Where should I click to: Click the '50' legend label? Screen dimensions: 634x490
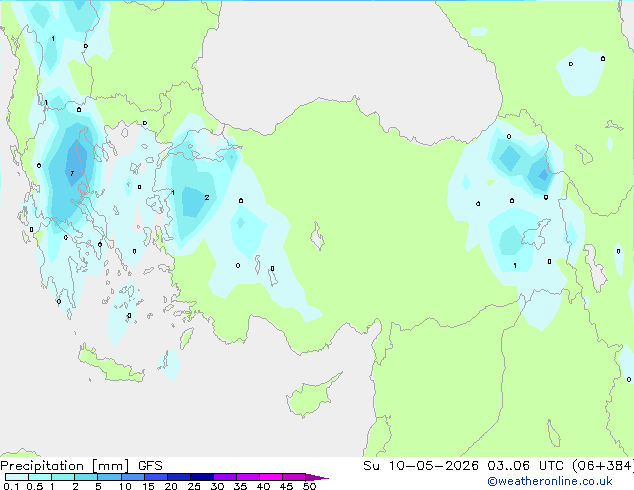coord(309,486)
